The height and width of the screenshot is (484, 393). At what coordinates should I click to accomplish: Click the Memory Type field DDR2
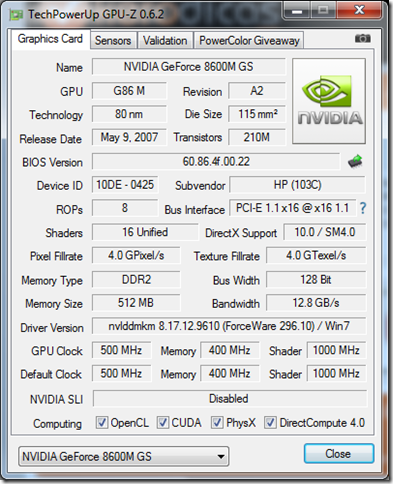point(136,279)
